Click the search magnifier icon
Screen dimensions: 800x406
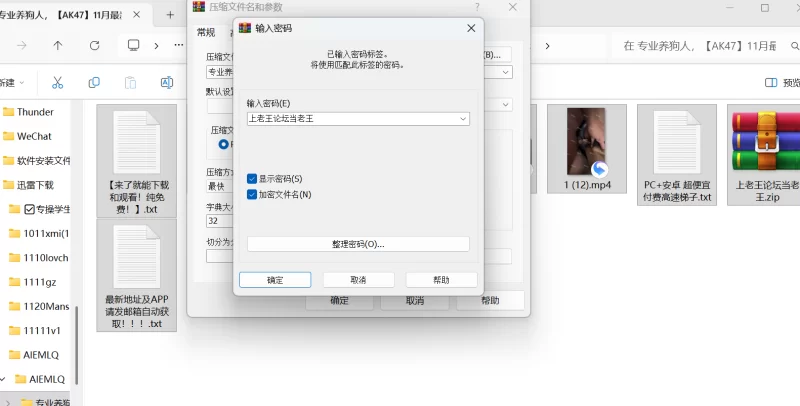click(x=794, y=46)
